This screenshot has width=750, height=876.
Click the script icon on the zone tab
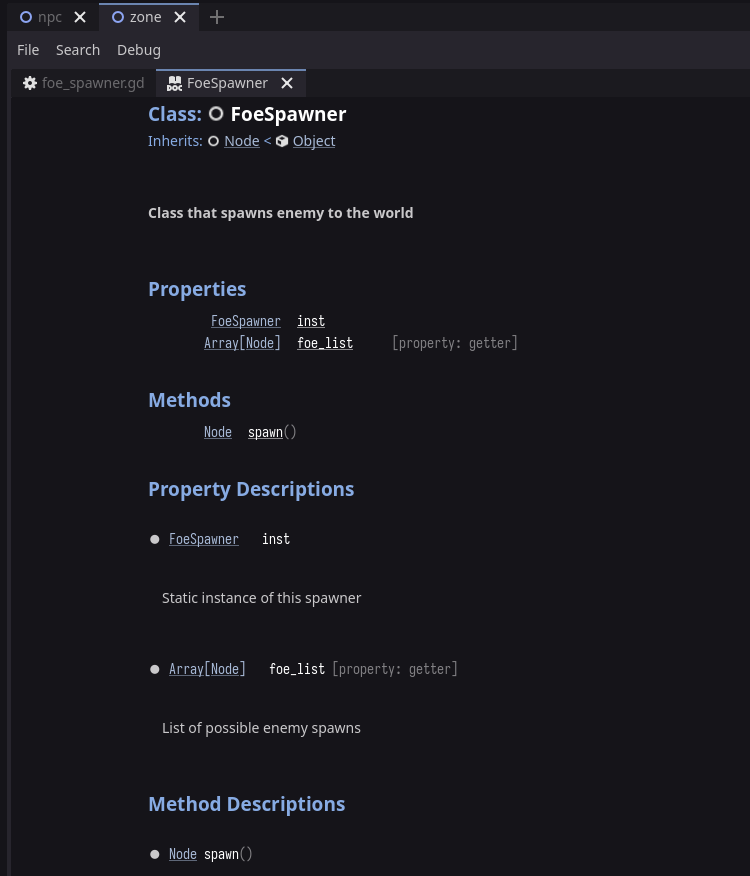[118, 17]
